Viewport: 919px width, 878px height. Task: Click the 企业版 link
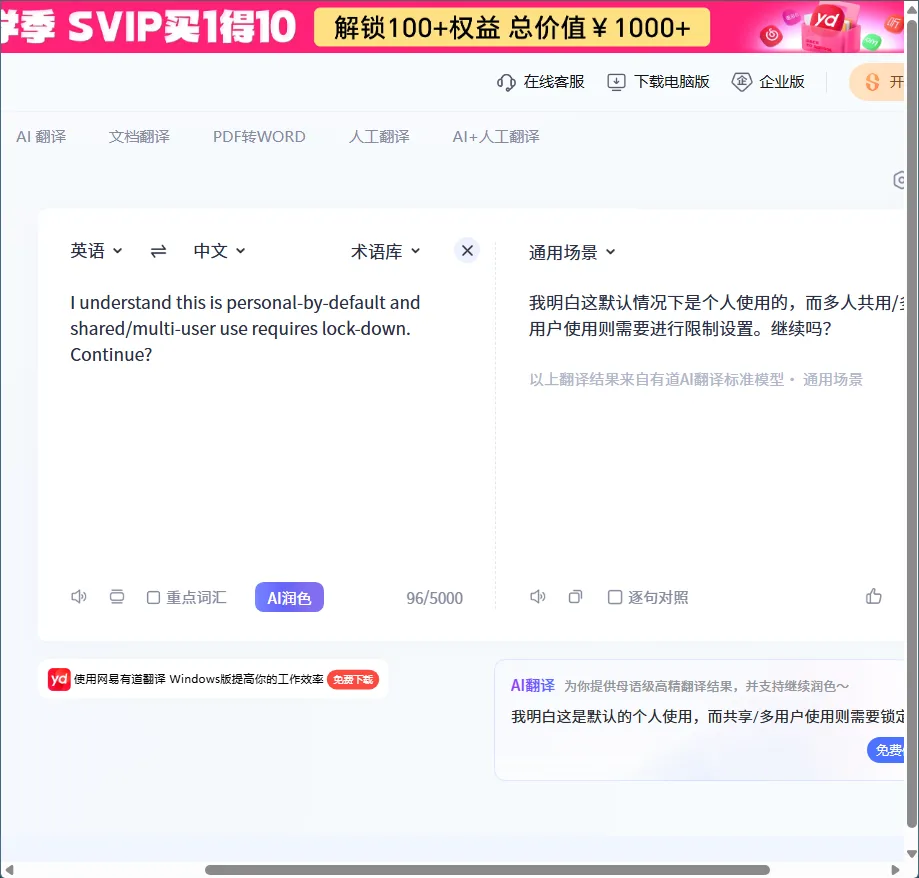point(782,82)
